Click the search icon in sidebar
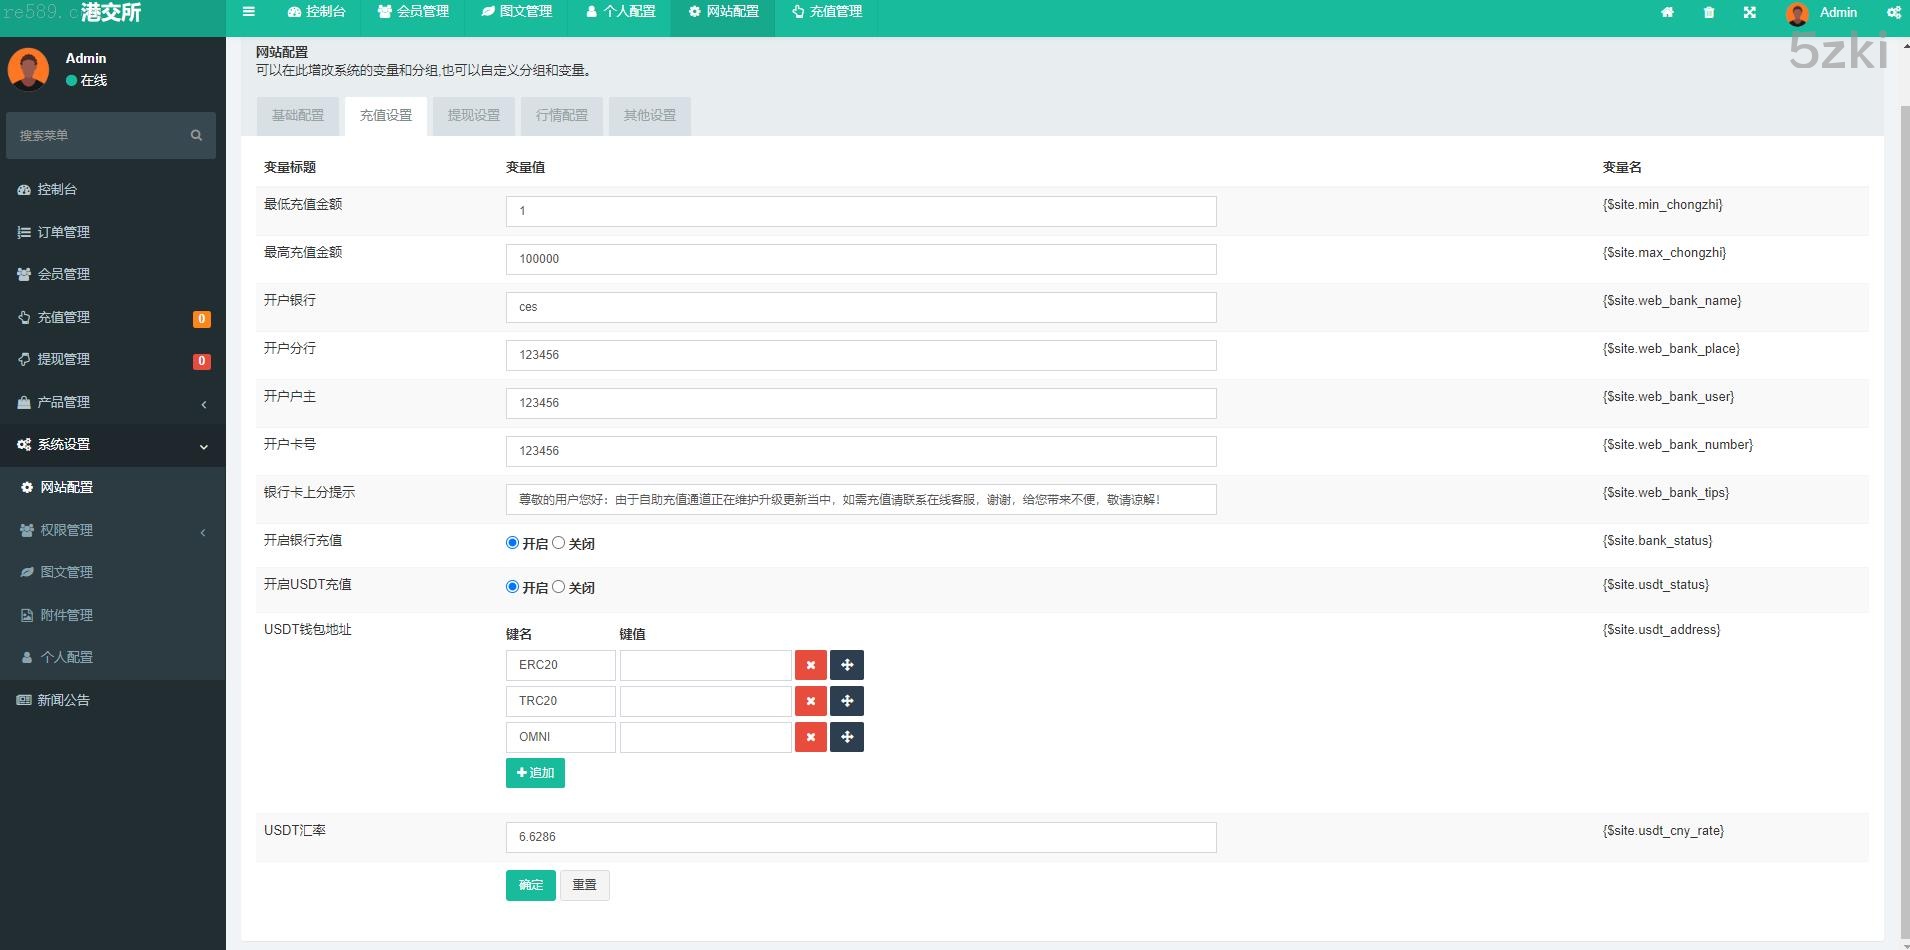 (196, 135)
